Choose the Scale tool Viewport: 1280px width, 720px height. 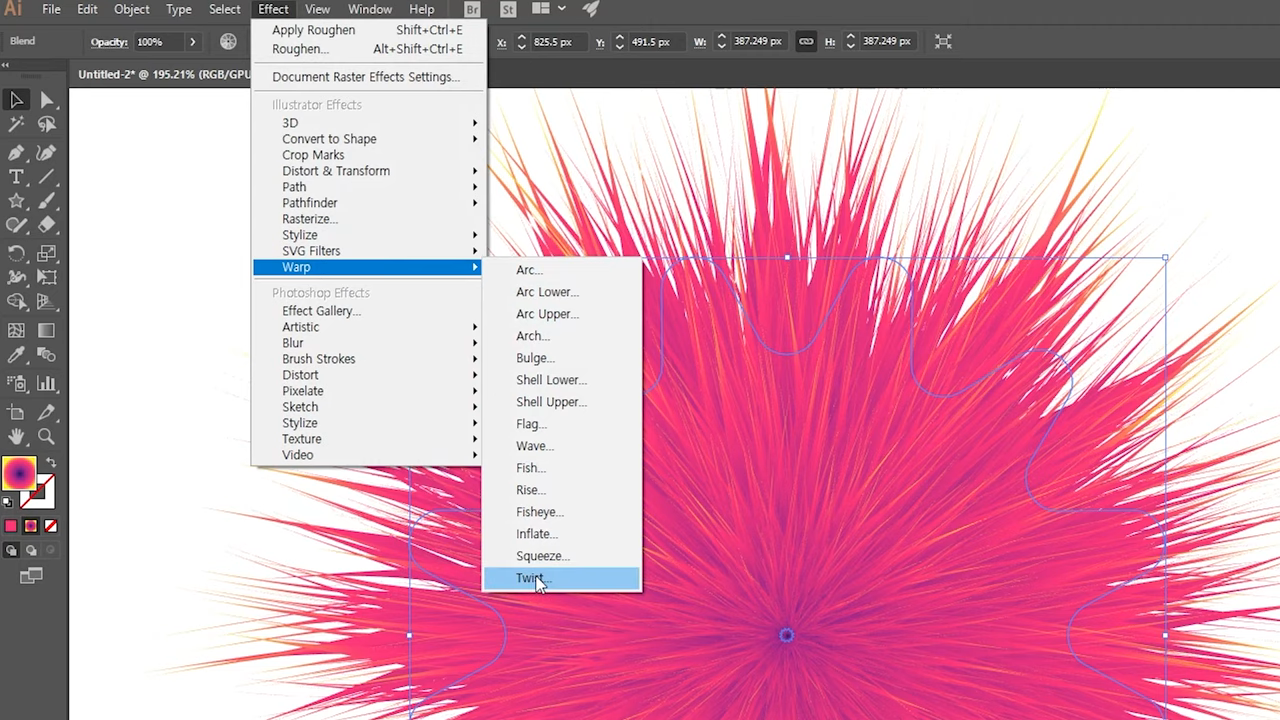47,254
